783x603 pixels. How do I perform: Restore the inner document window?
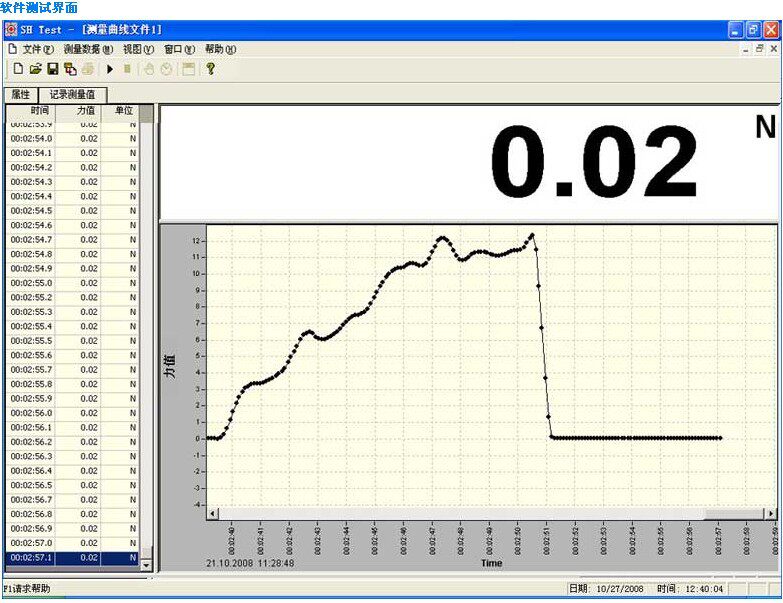(x=760, y=49)
